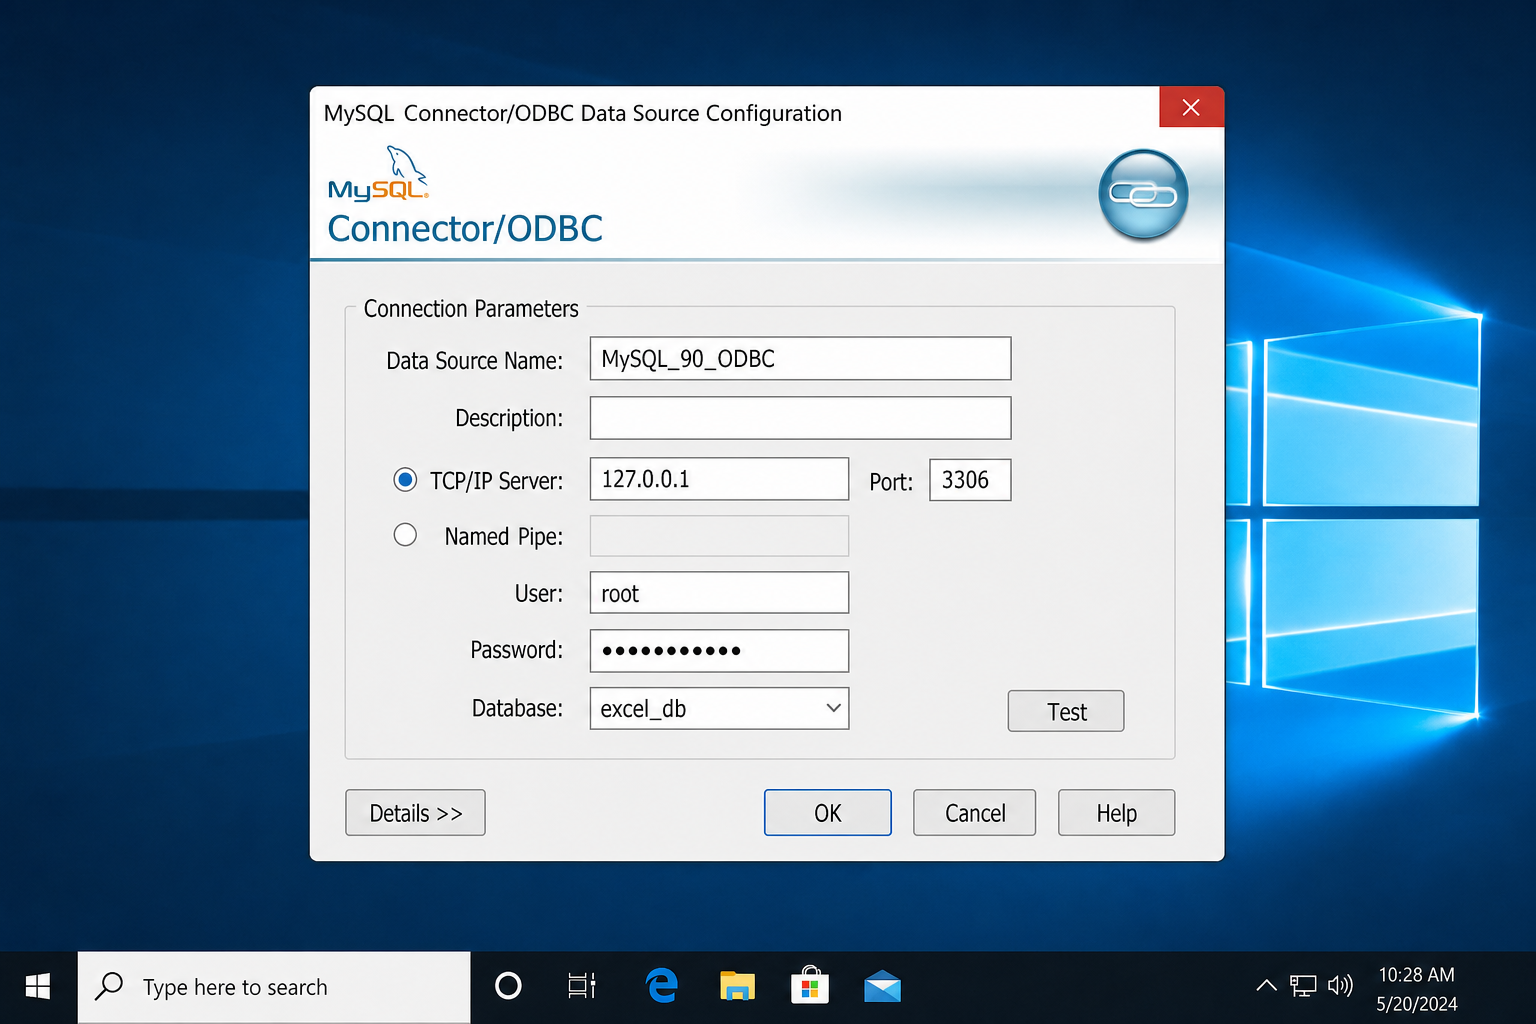Show hidden system tray icons
The image size is (1536, 1024).
(1266, 986)
